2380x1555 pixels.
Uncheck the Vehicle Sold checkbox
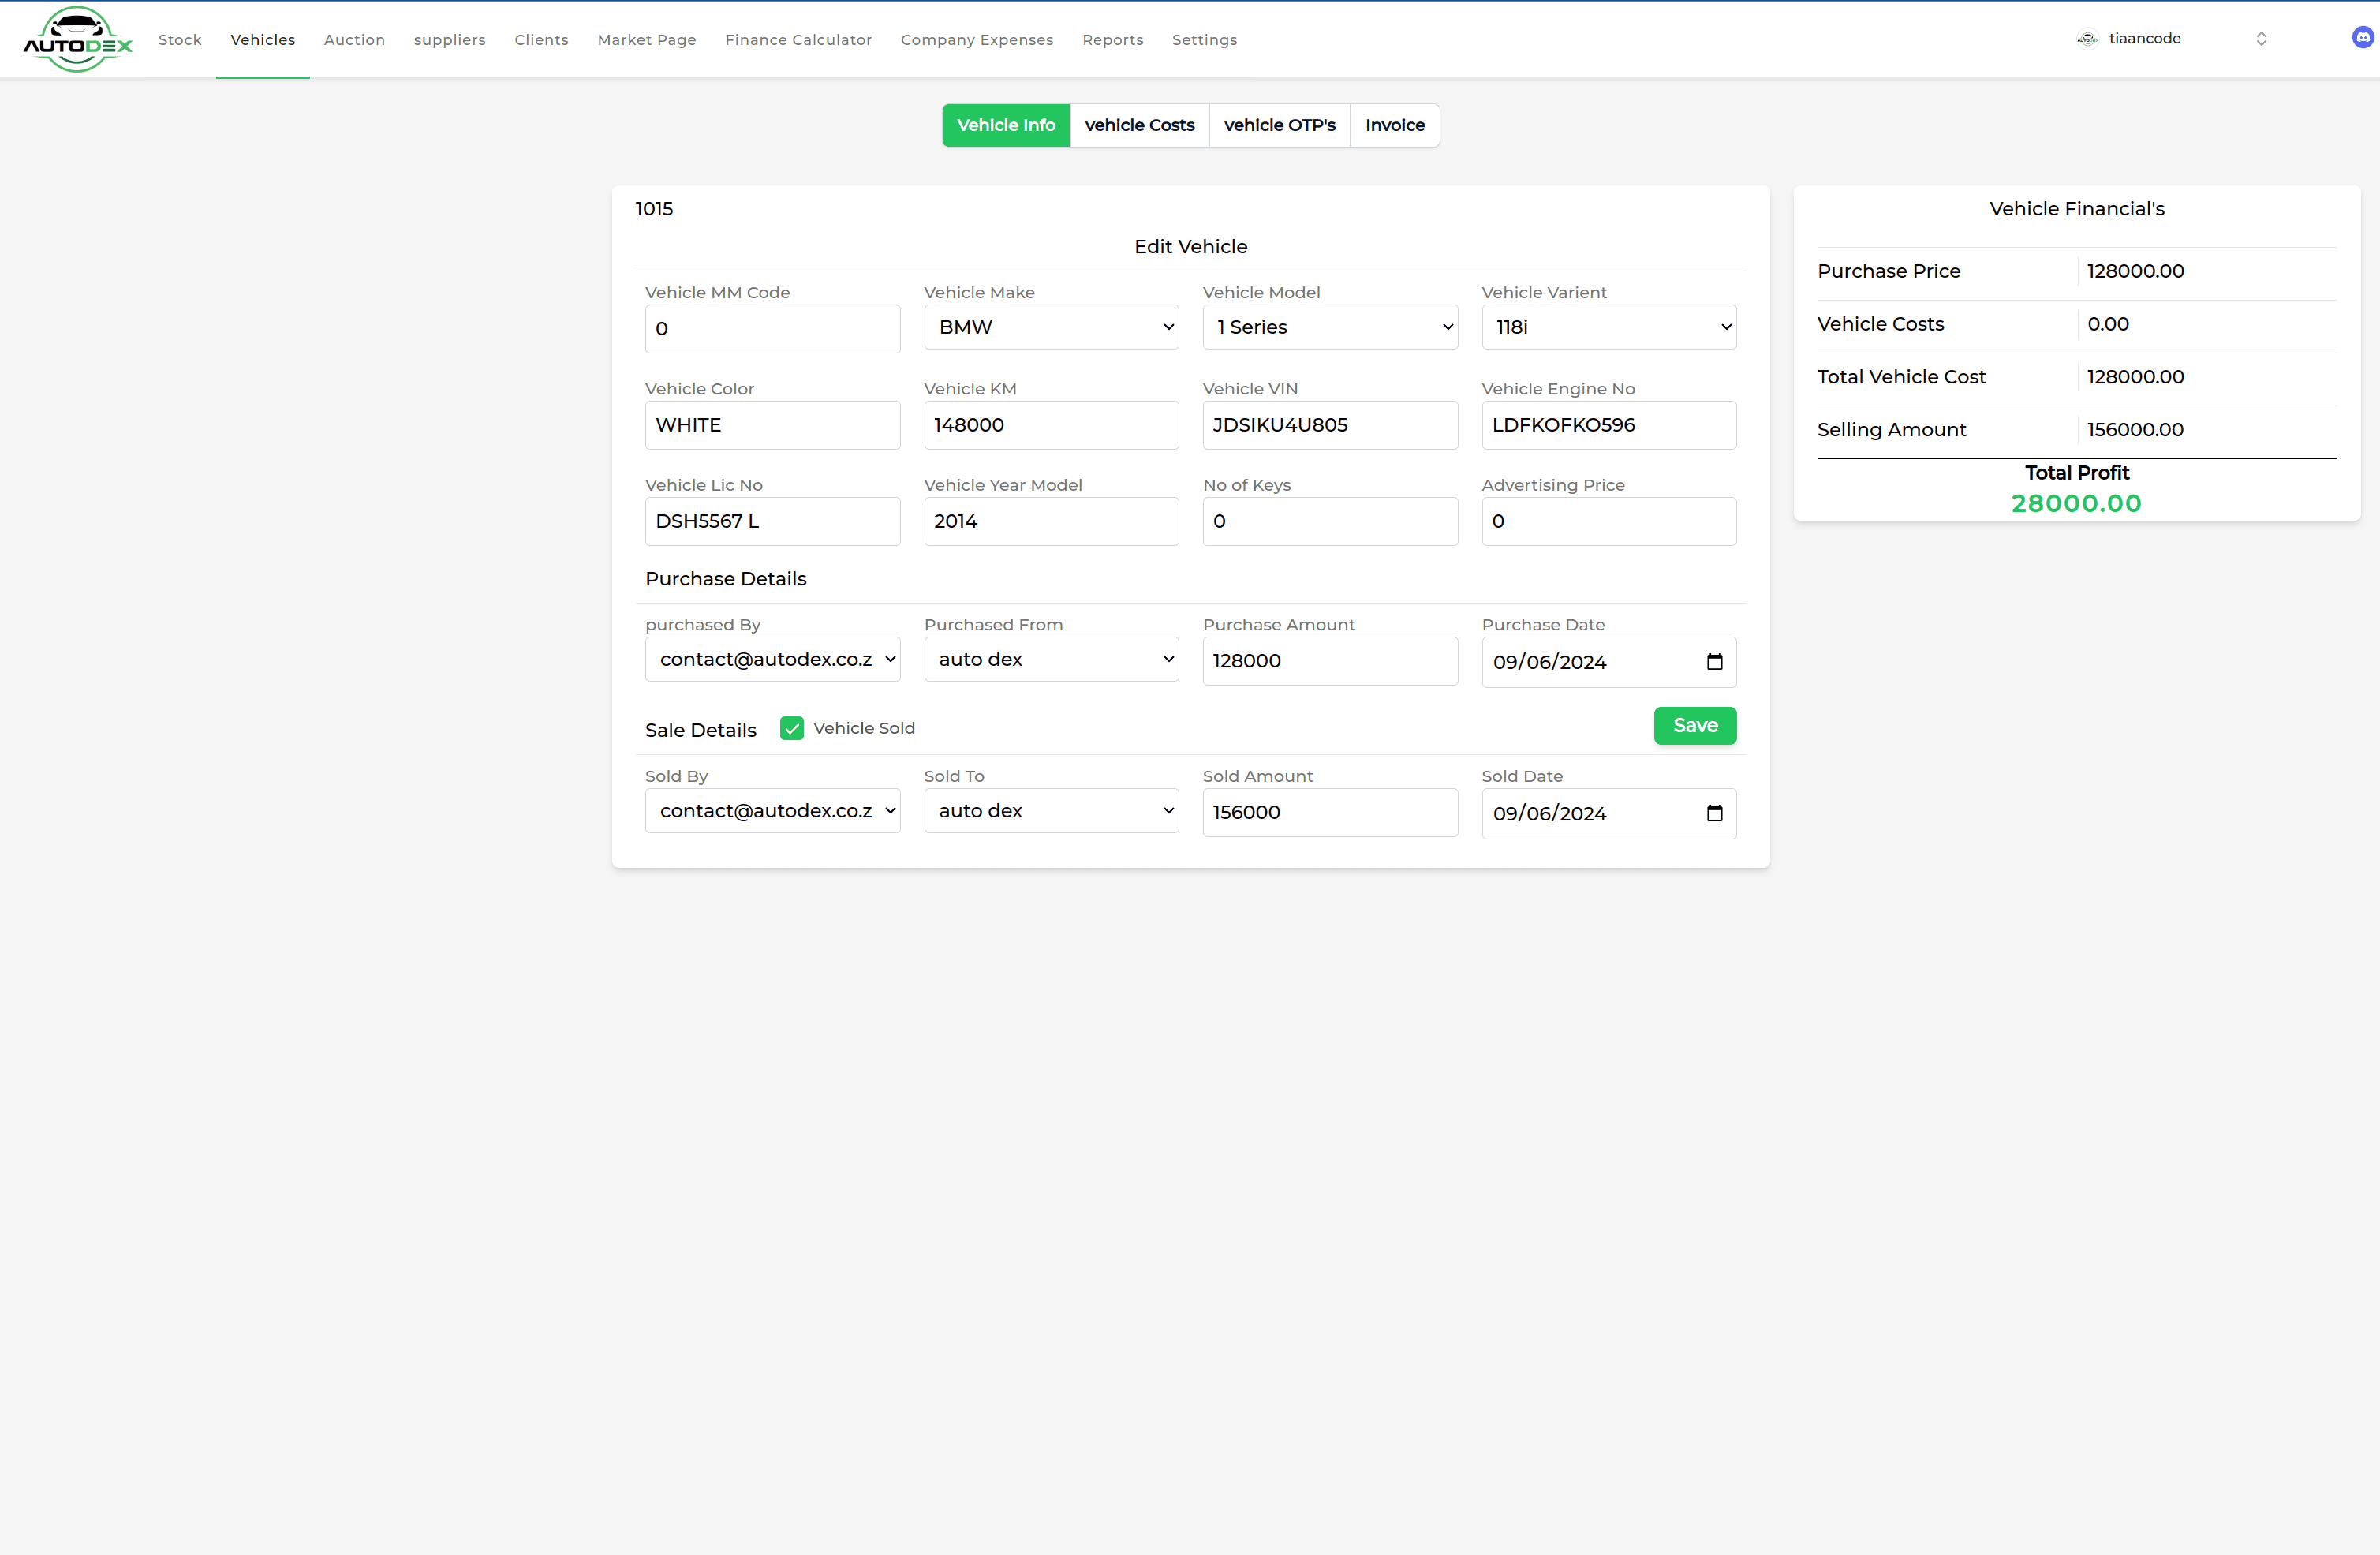click(x=791, y=728)
